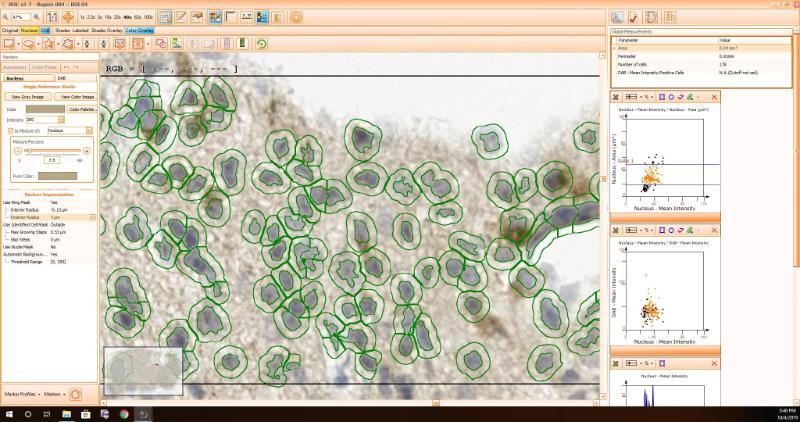The image size is (800, 422).
Task: Close the first scatter plot panel
Action: click(x=714, y=96)
